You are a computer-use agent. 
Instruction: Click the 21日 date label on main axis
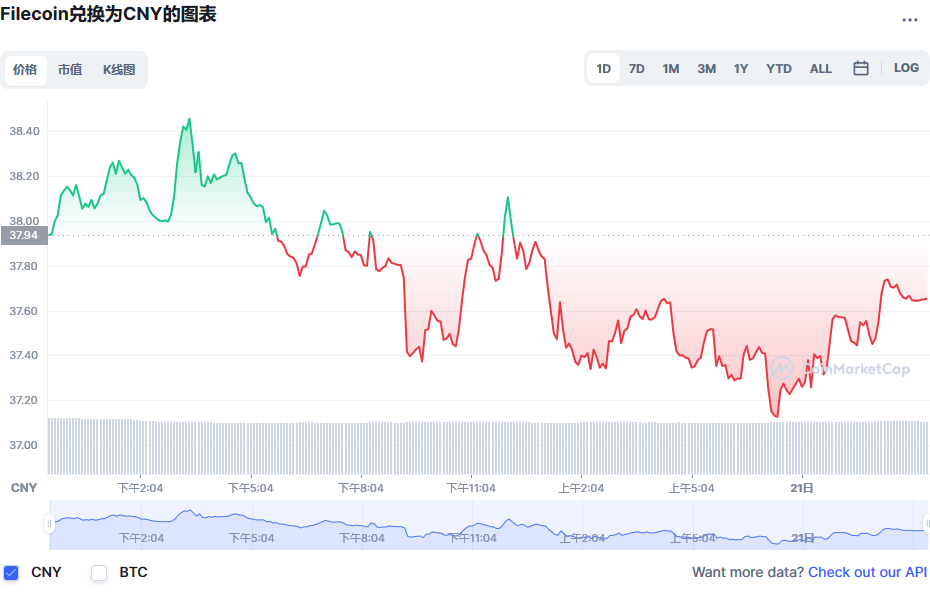click(x=802, y=488)
